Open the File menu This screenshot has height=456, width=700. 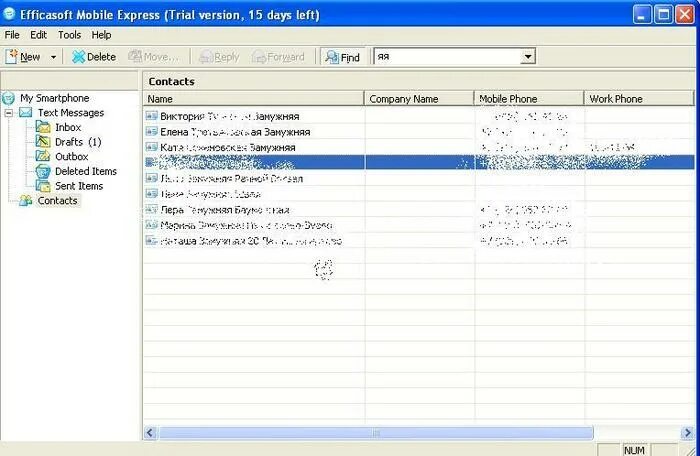[12, 35]
